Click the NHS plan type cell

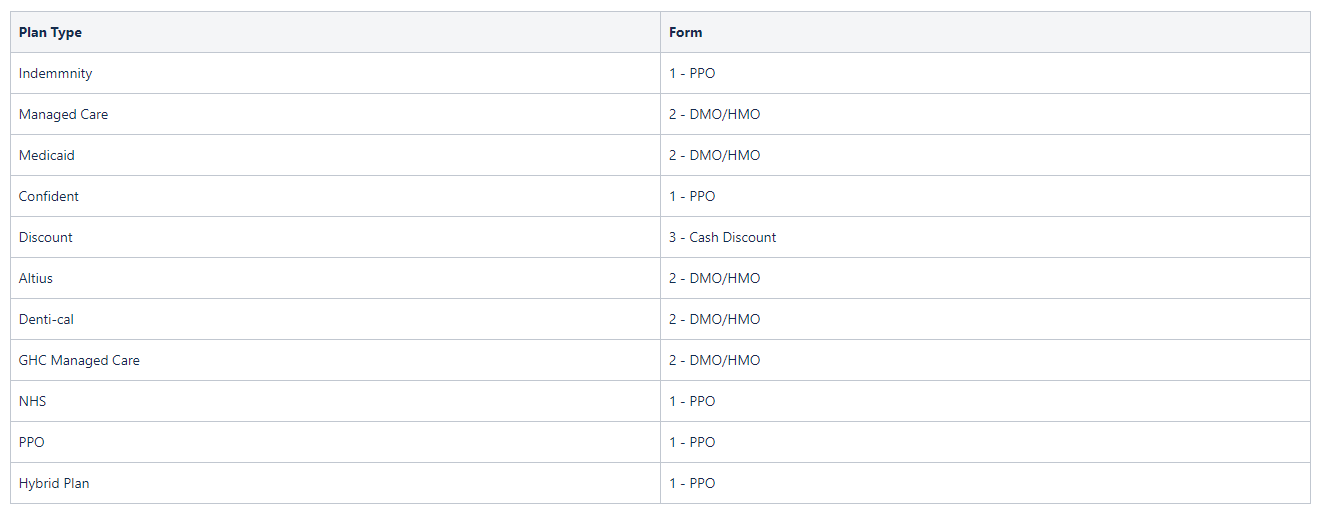335,401
